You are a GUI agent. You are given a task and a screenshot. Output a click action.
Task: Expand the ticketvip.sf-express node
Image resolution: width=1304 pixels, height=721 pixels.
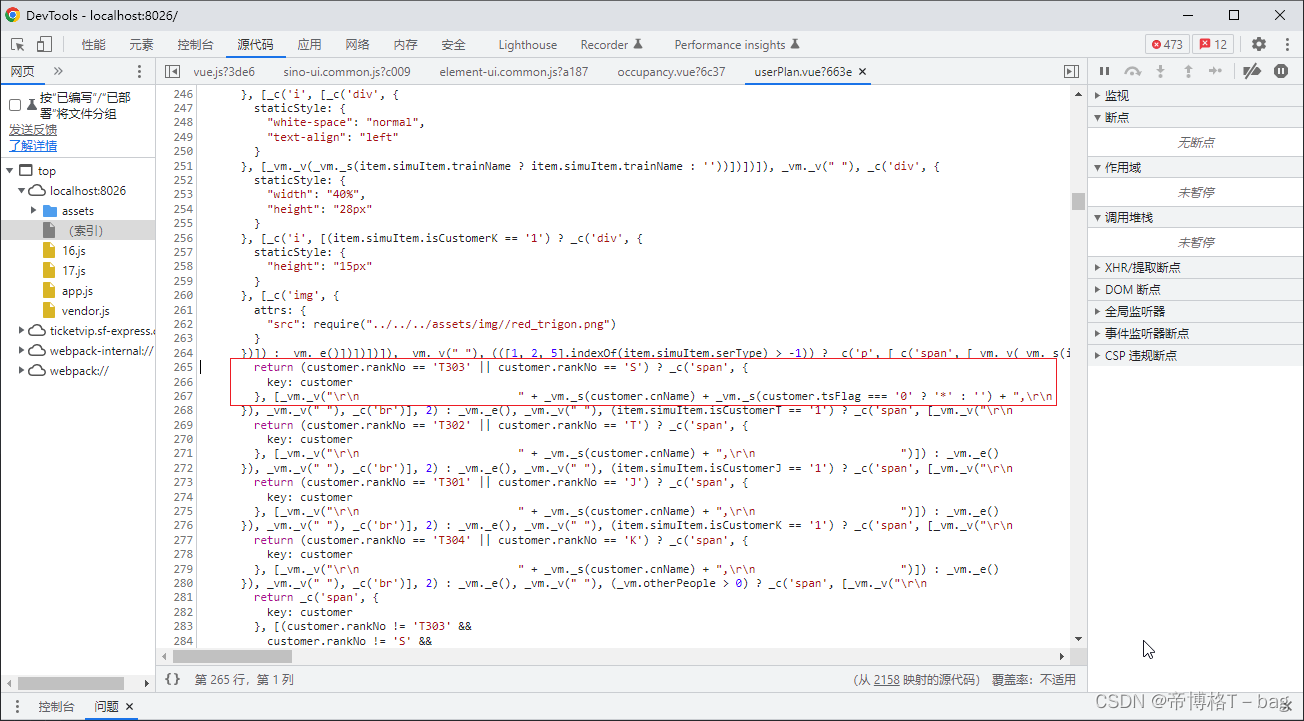(22, 331)
